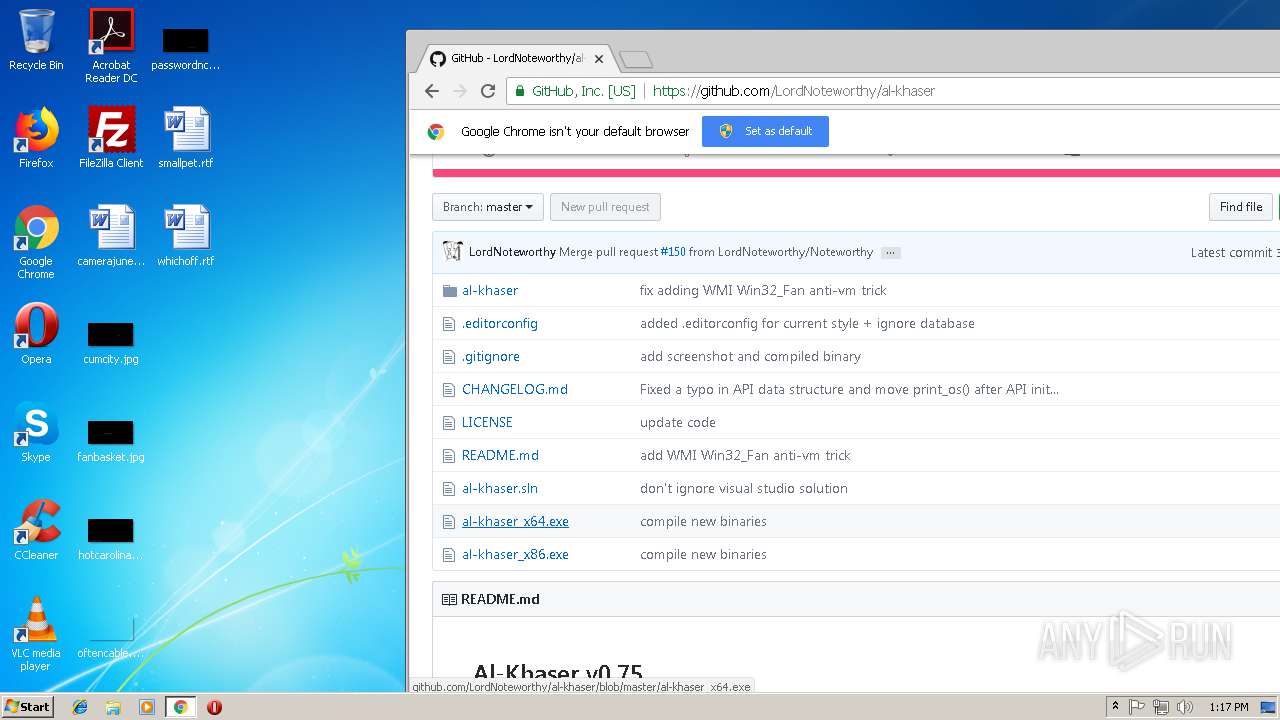Image resolution: width=1280 pixels, height=720 pixels.
Task: Open LICENSE file
Action: pos(487,422)
